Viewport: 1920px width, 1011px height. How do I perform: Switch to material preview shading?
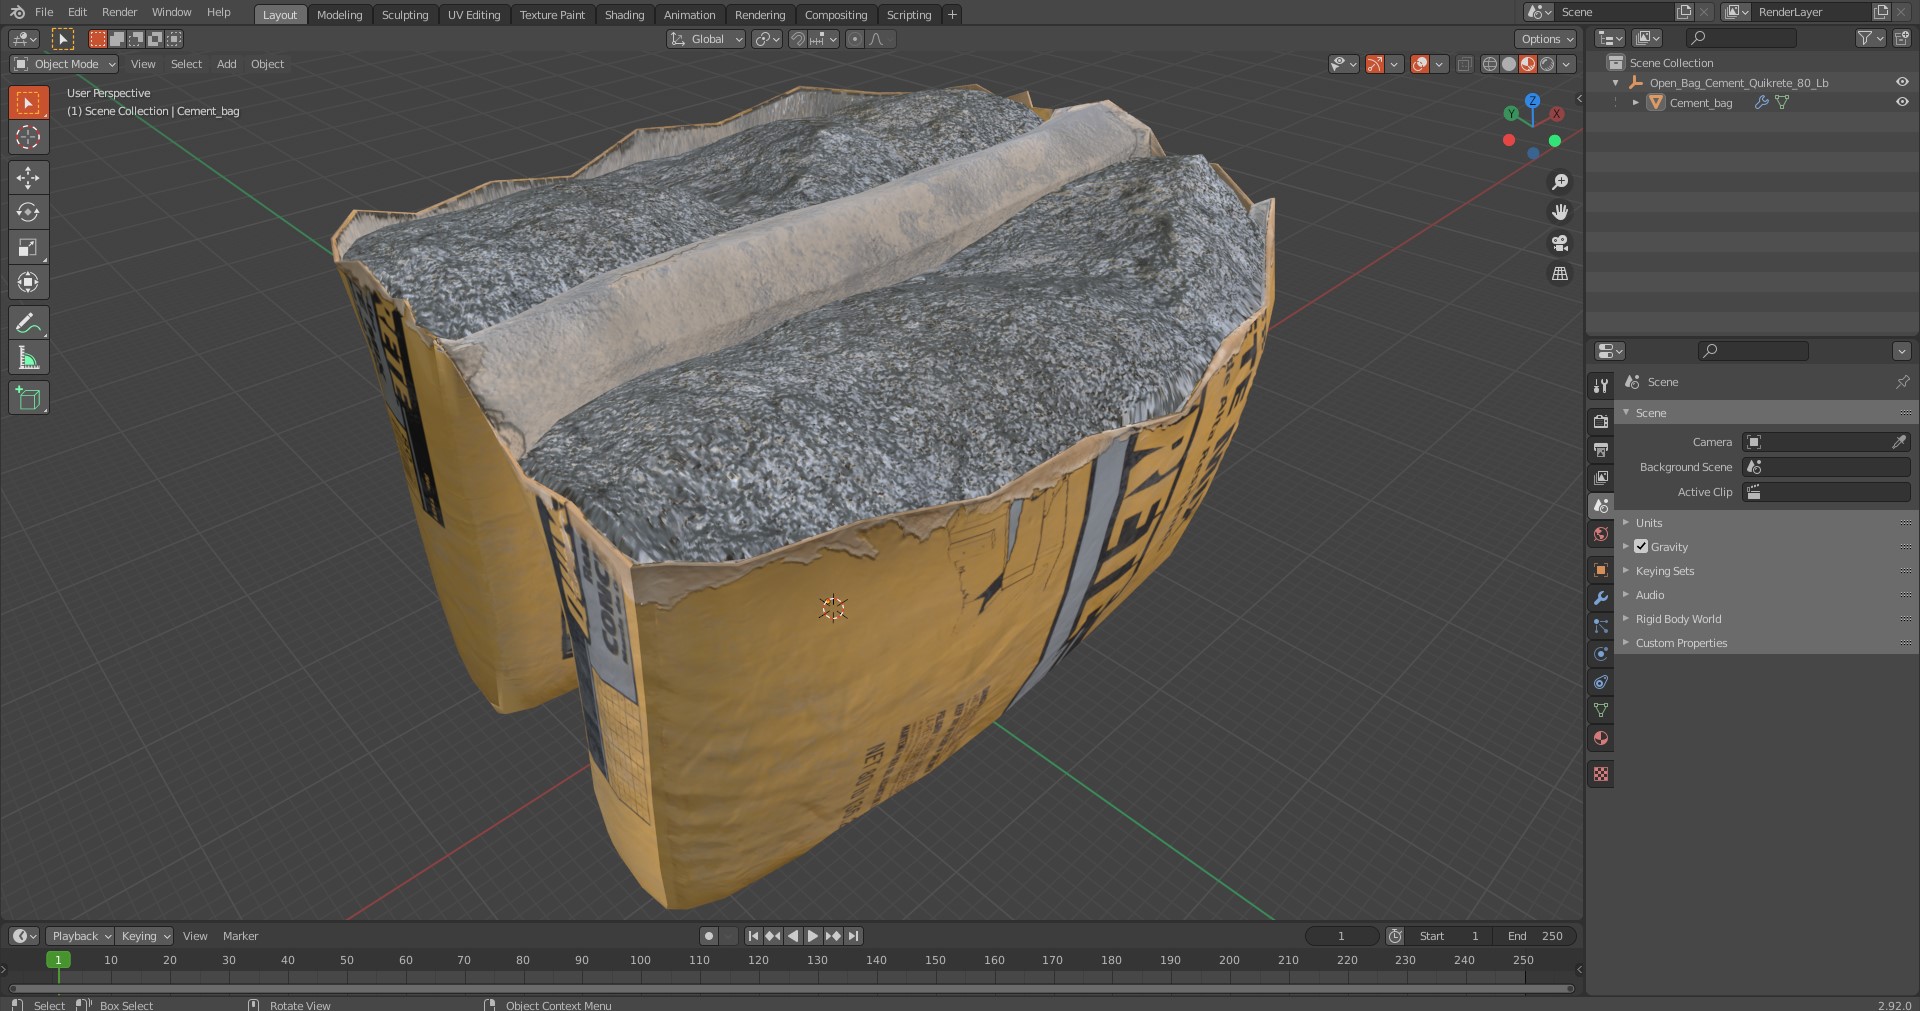tap(1528, 64)
